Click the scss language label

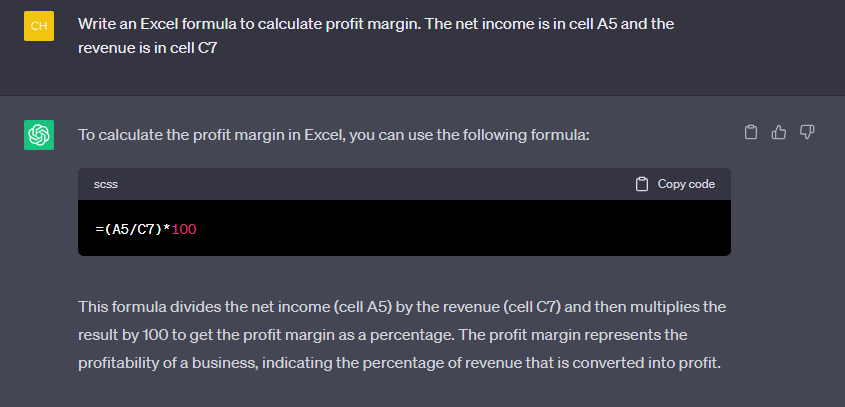106,184
